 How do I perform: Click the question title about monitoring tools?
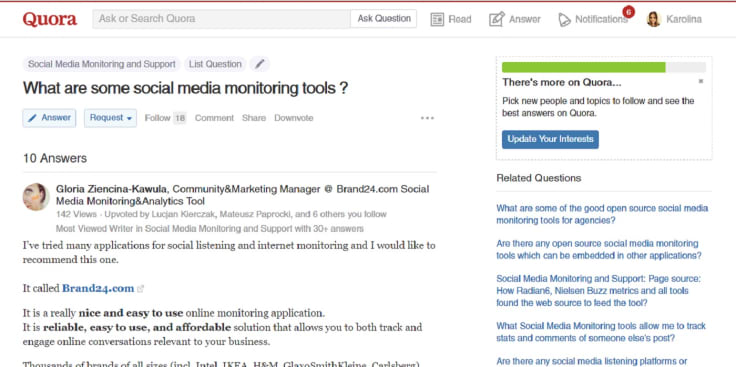point(185,88)
